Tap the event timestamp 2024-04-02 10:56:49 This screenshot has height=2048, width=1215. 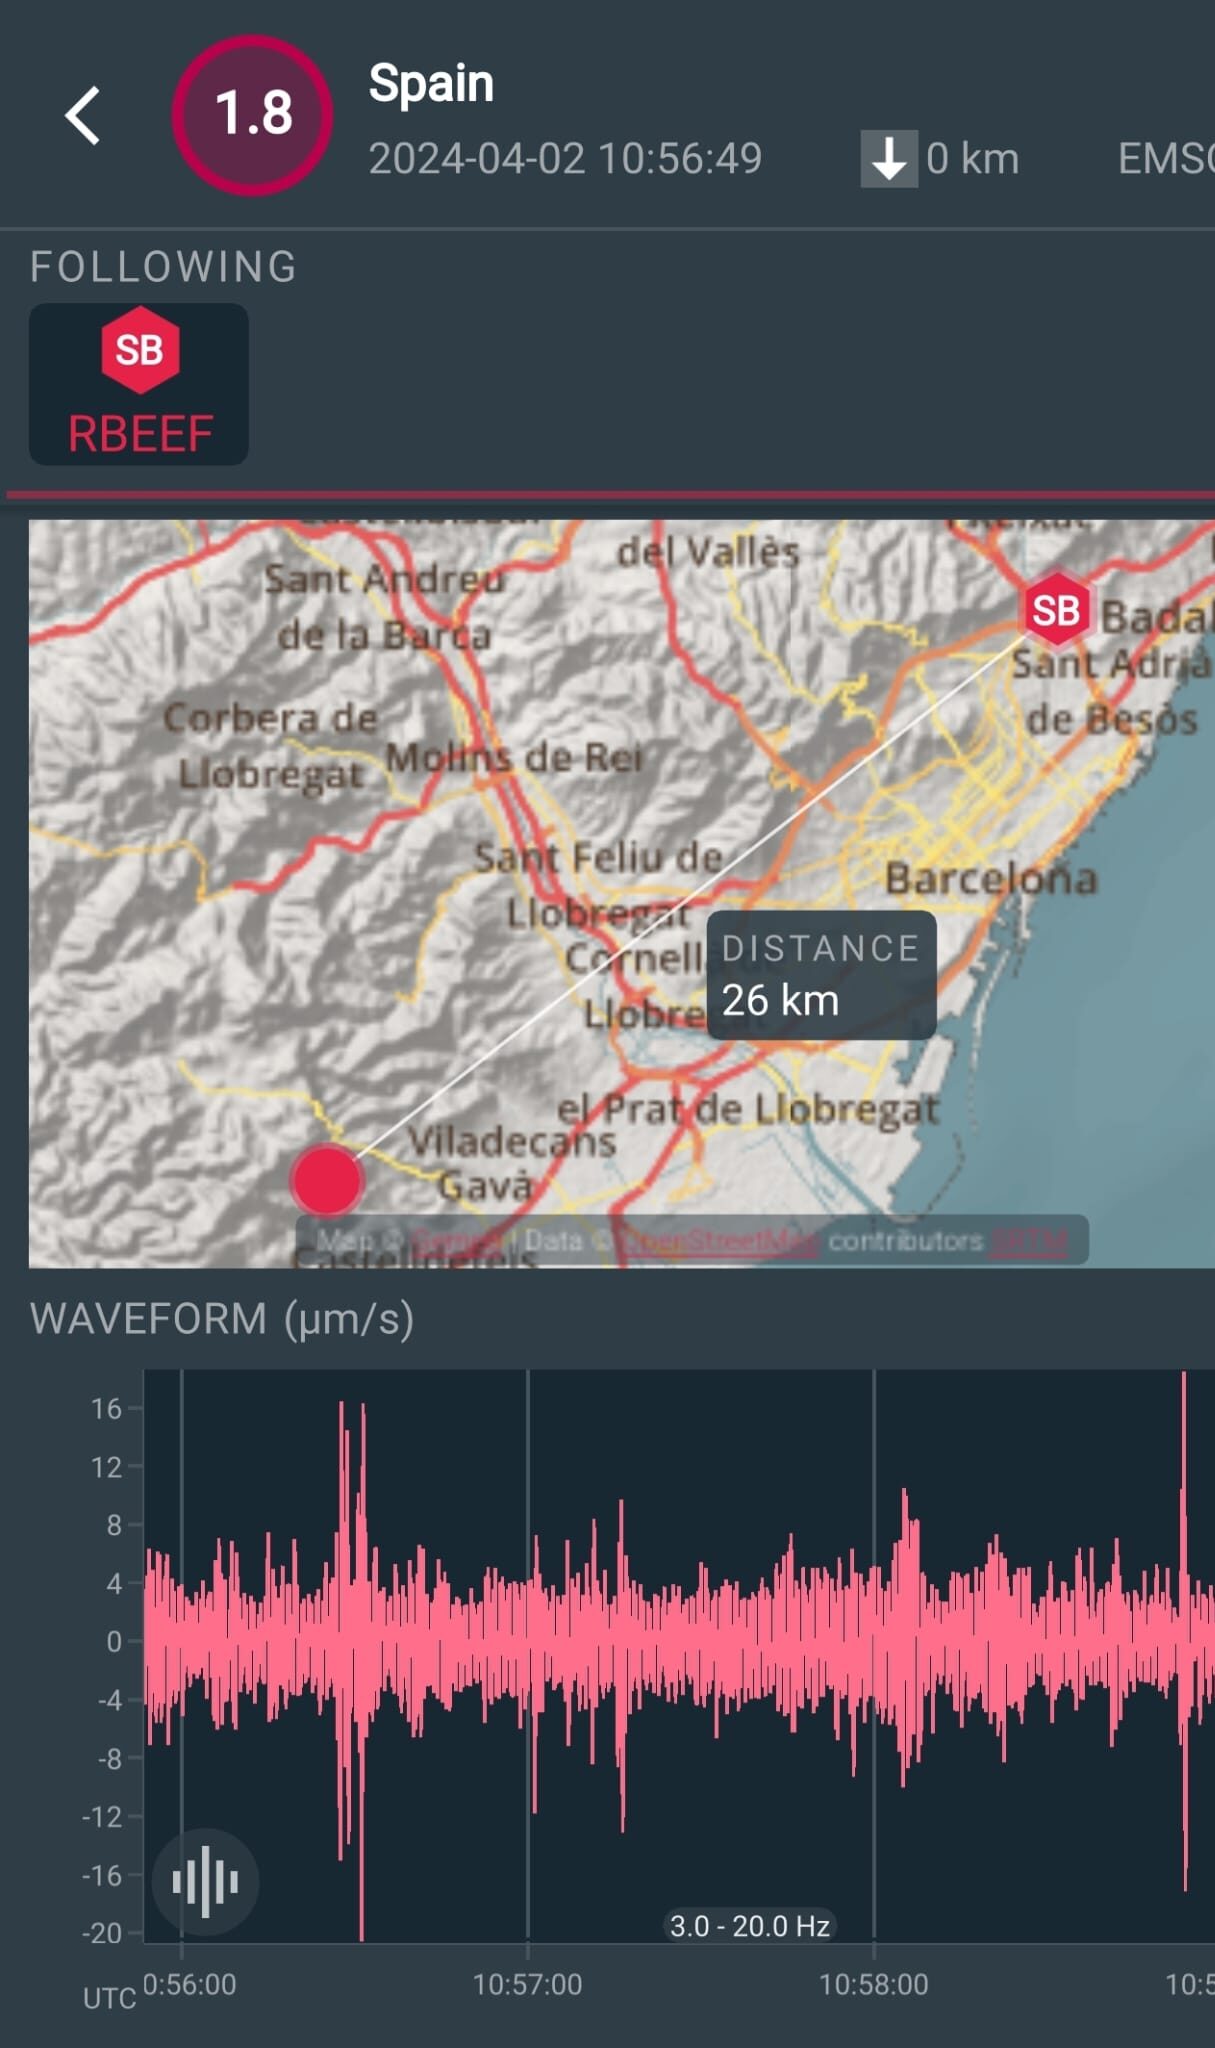565,159
